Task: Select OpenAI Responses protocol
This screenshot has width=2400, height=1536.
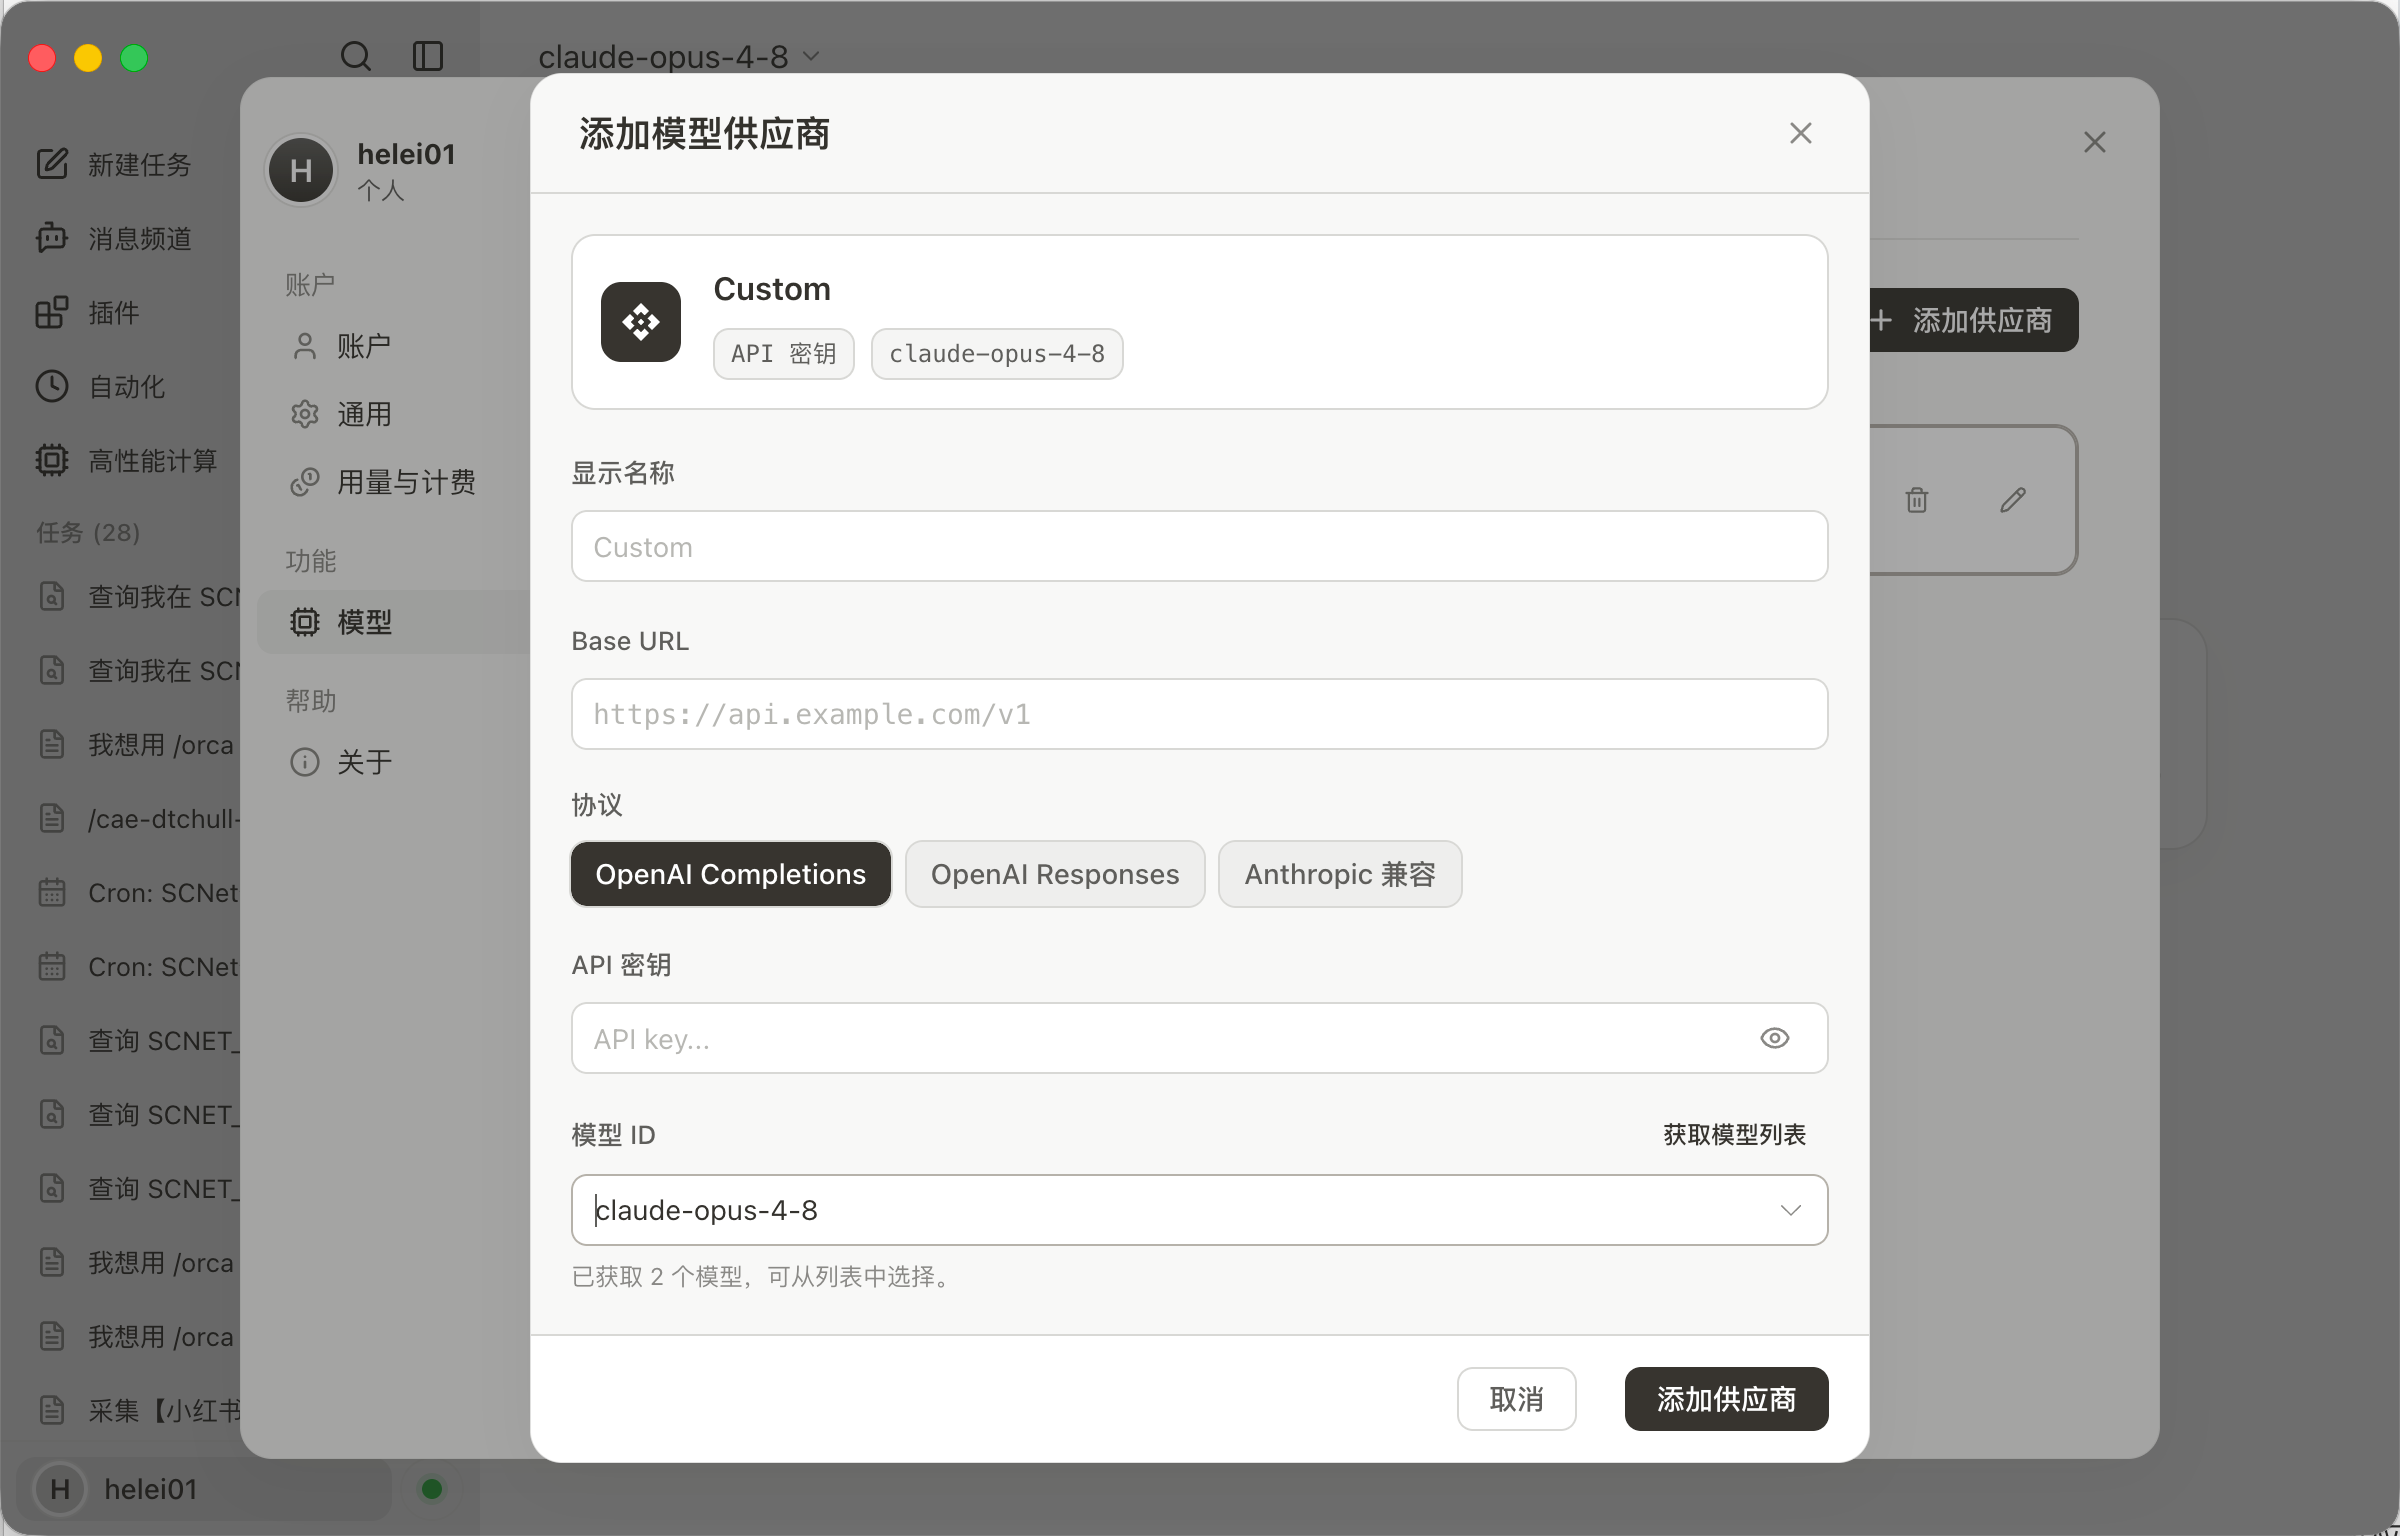Action: point(1055,874)
